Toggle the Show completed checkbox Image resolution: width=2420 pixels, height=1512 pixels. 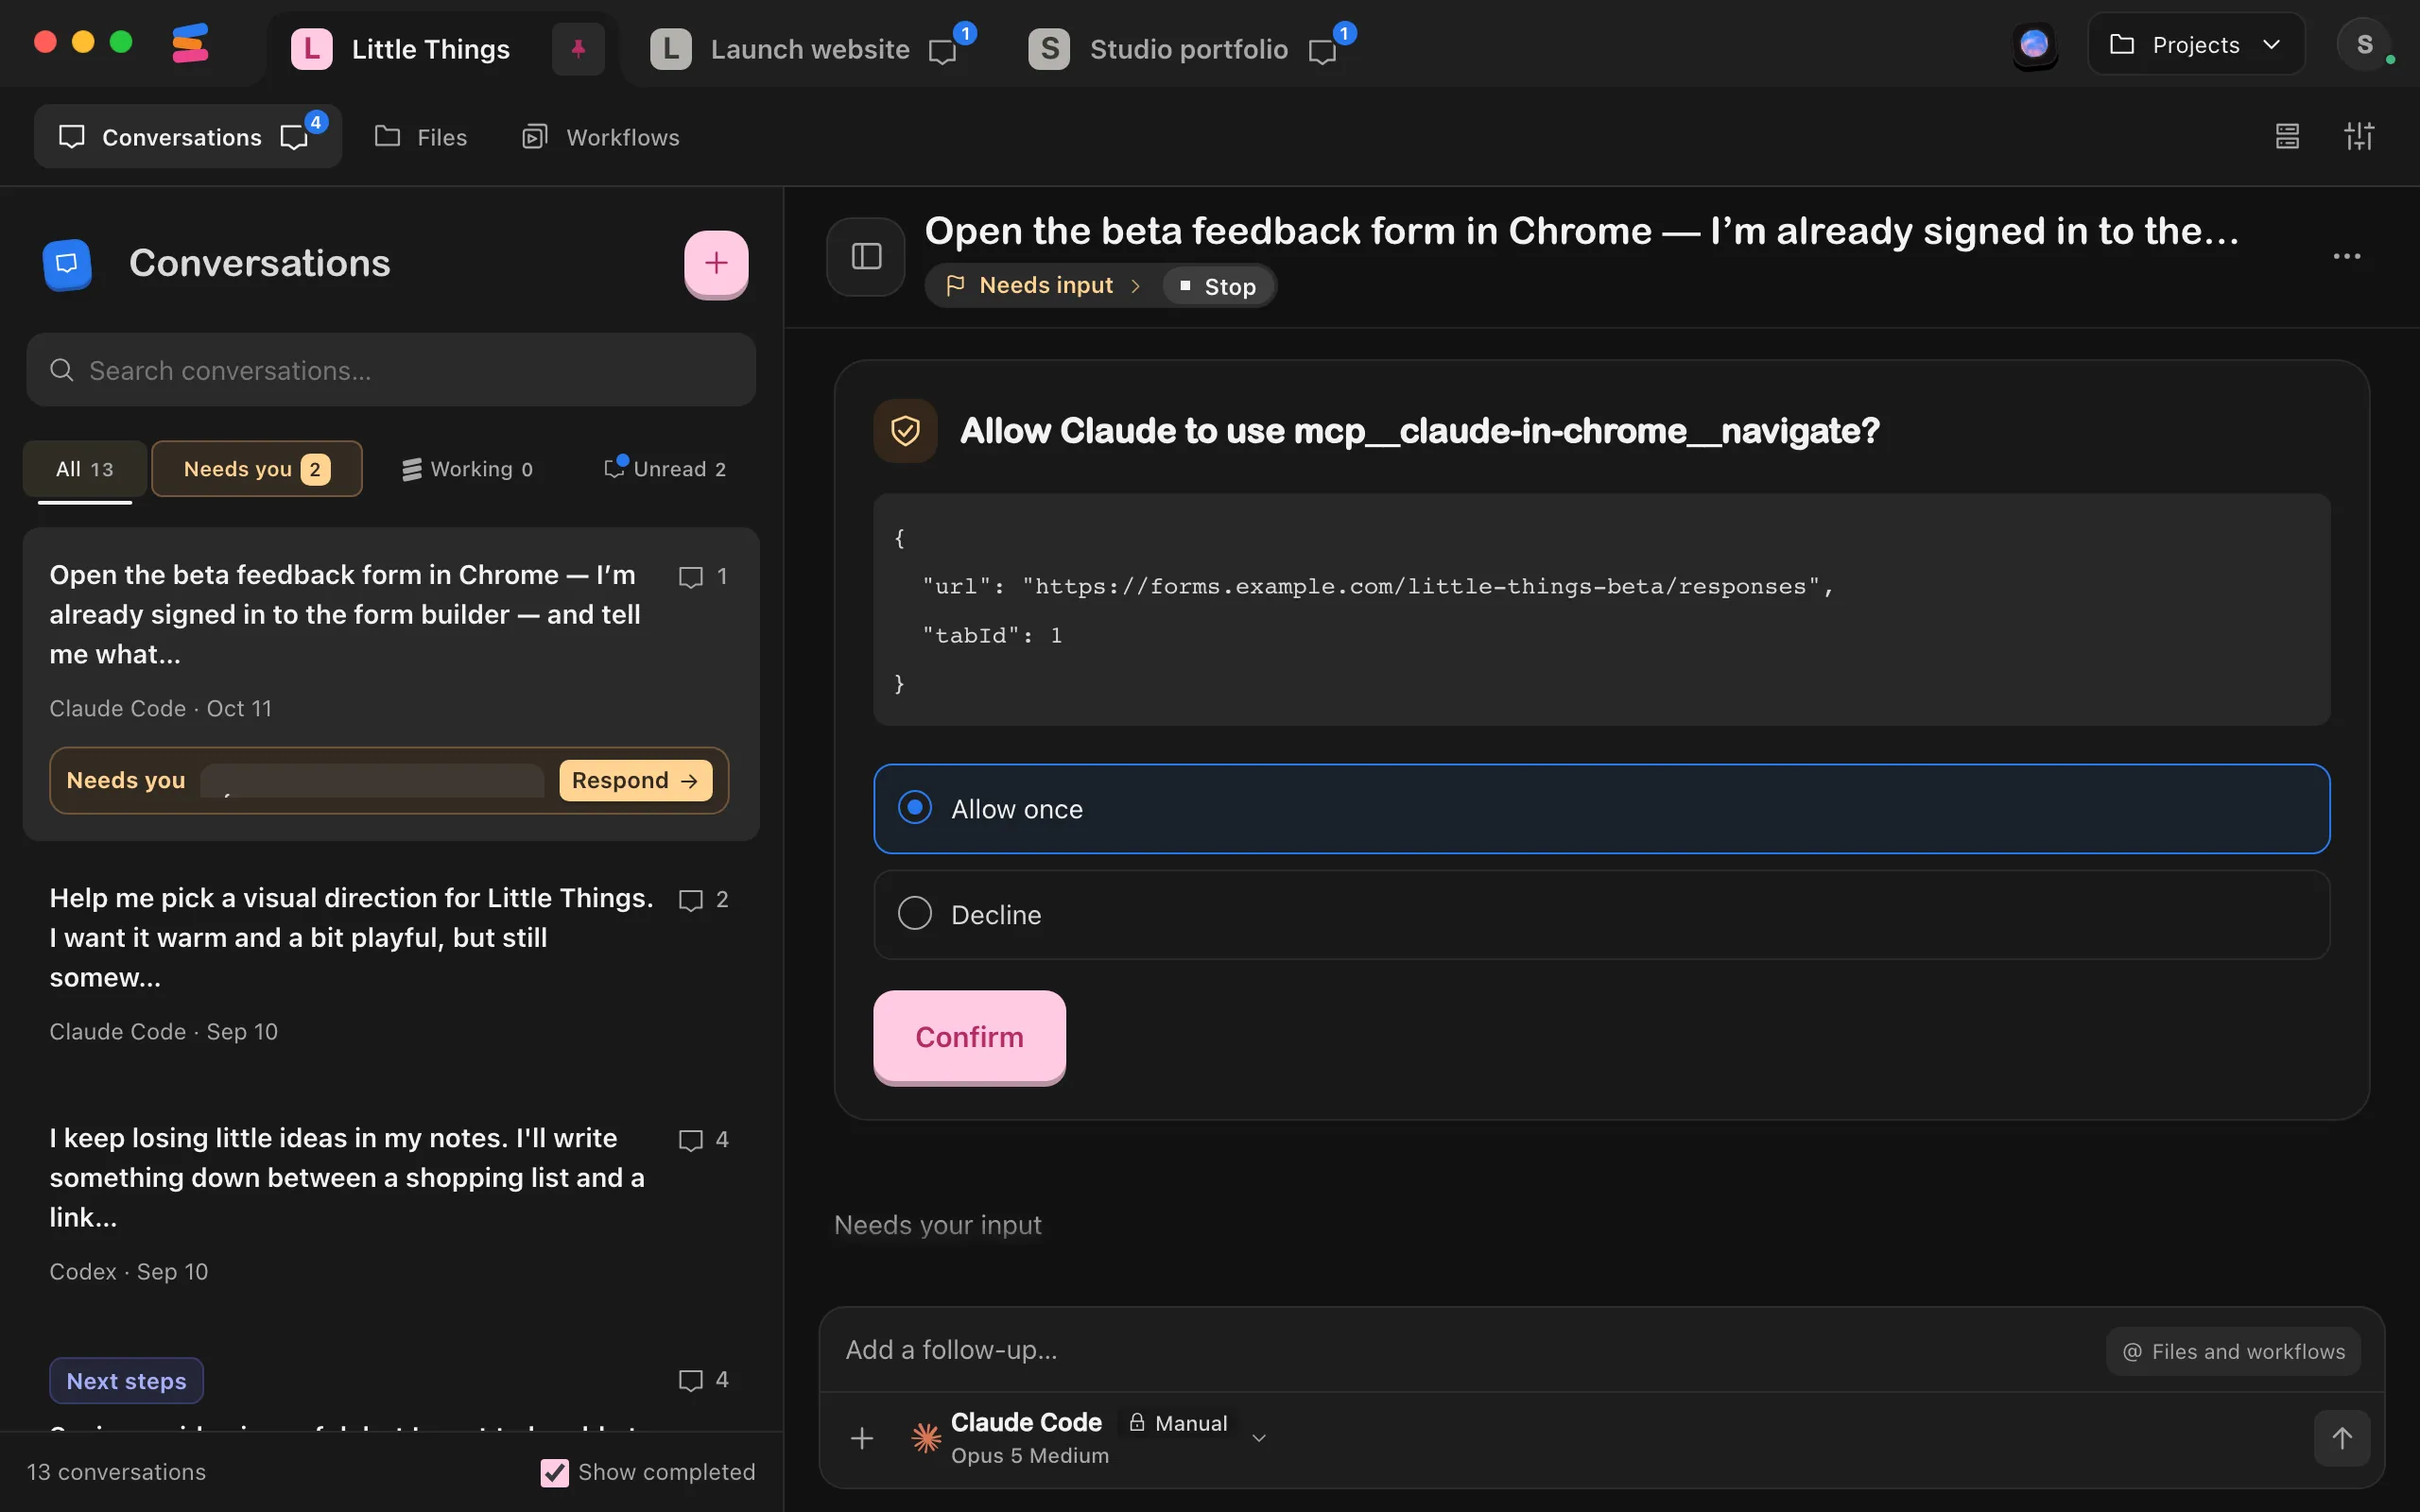[554, 1472]
